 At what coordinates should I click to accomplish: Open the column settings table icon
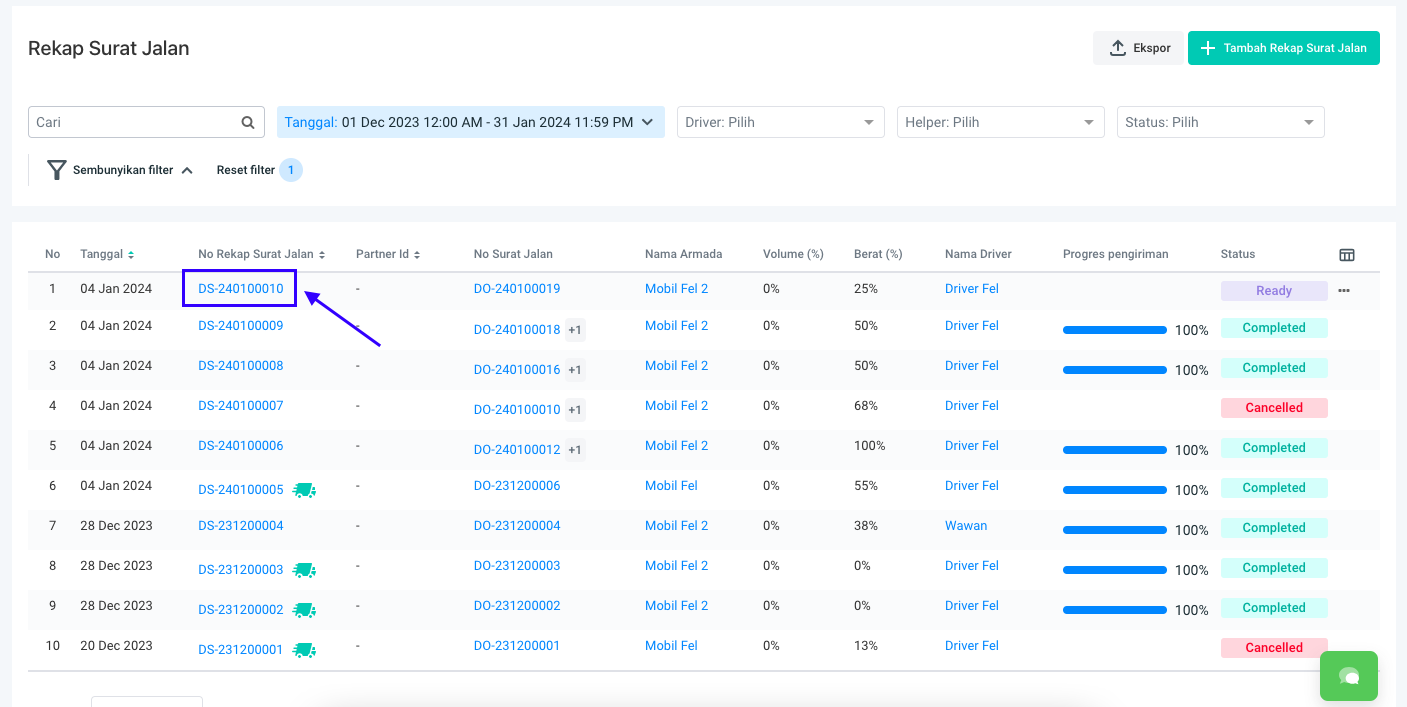[1347, 255]
